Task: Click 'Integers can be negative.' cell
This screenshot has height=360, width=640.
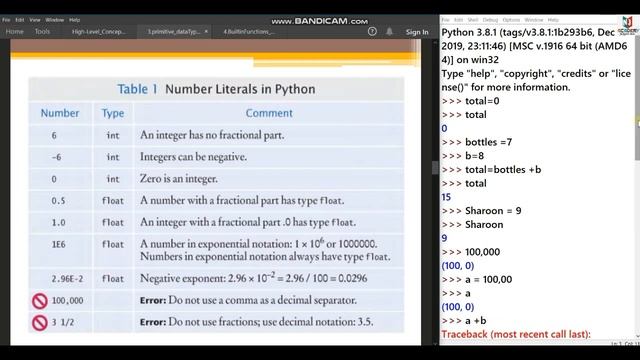Action: [x=193, y=157]
